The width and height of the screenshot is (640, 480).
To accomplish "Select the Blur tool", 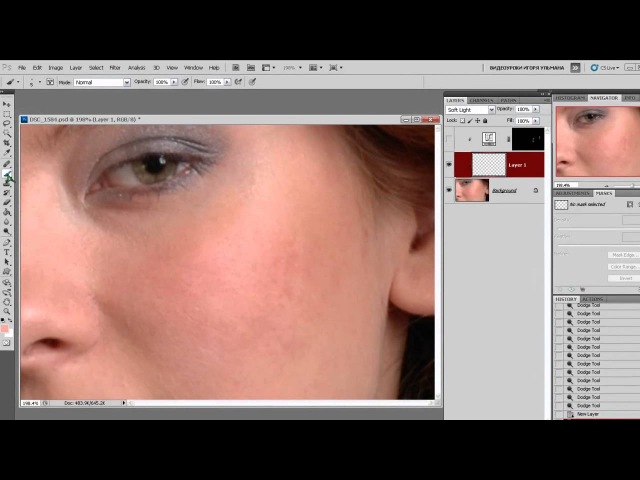I will click(7, 222).
